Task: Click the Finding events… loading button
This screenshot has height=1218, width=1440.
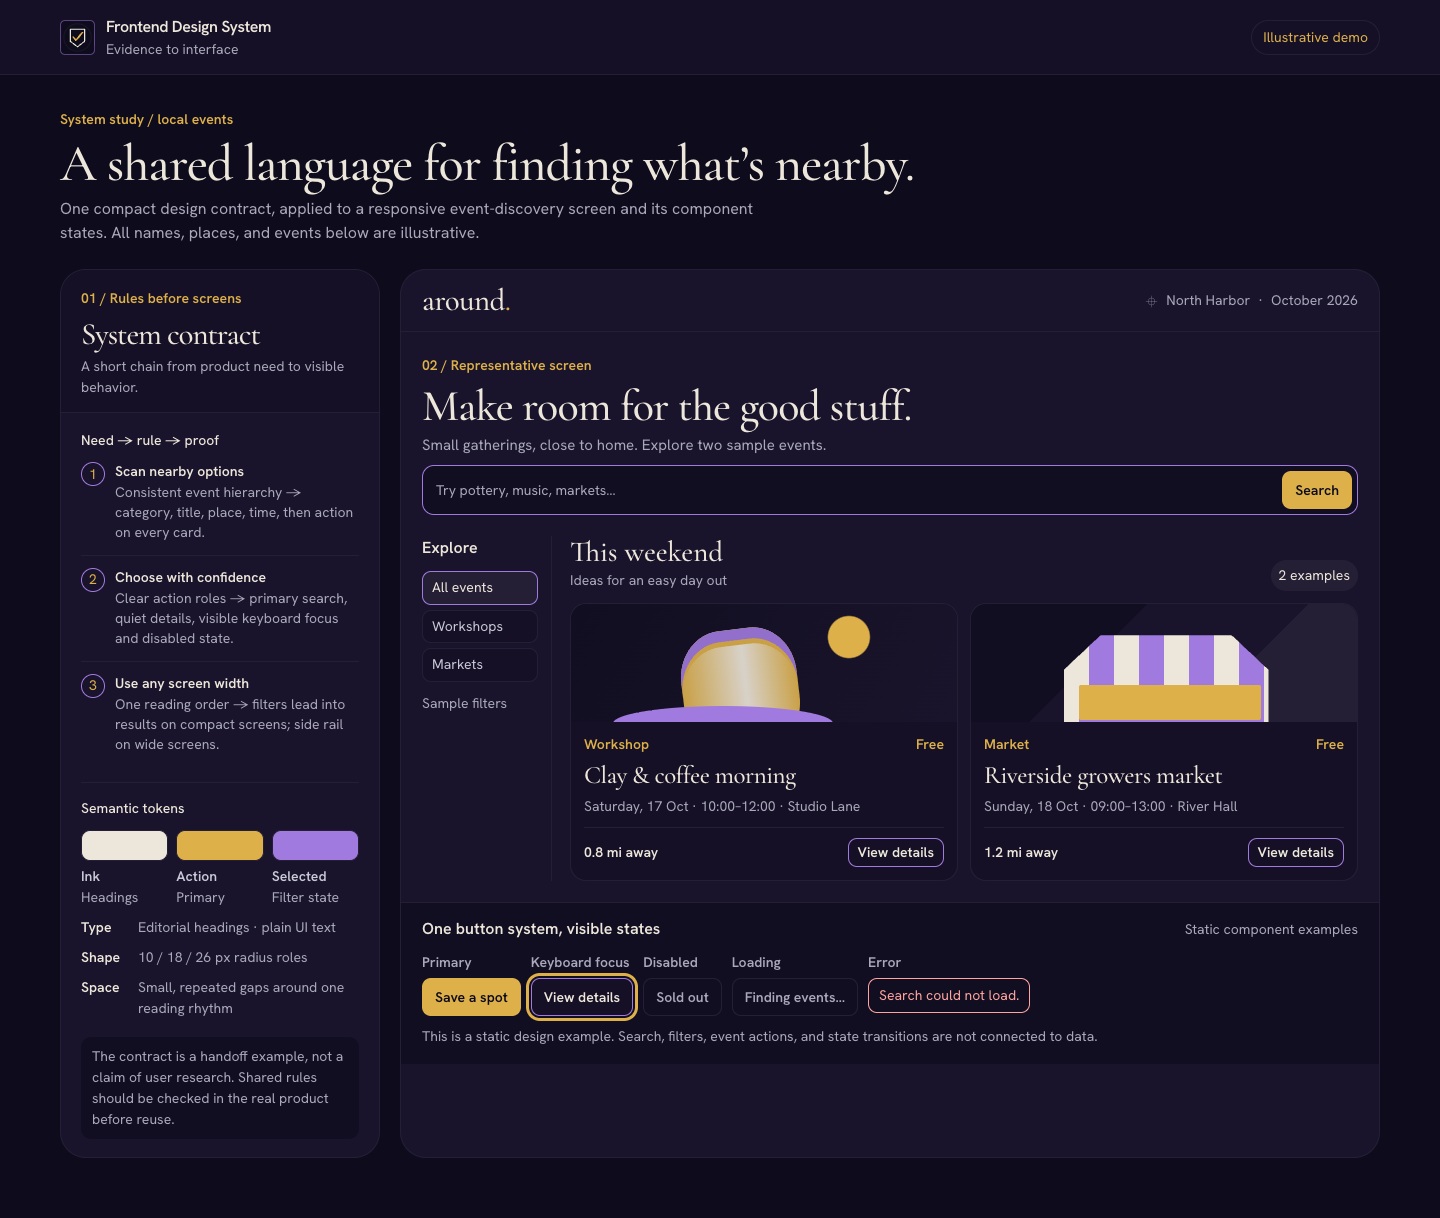Action: tap(795, 997)
